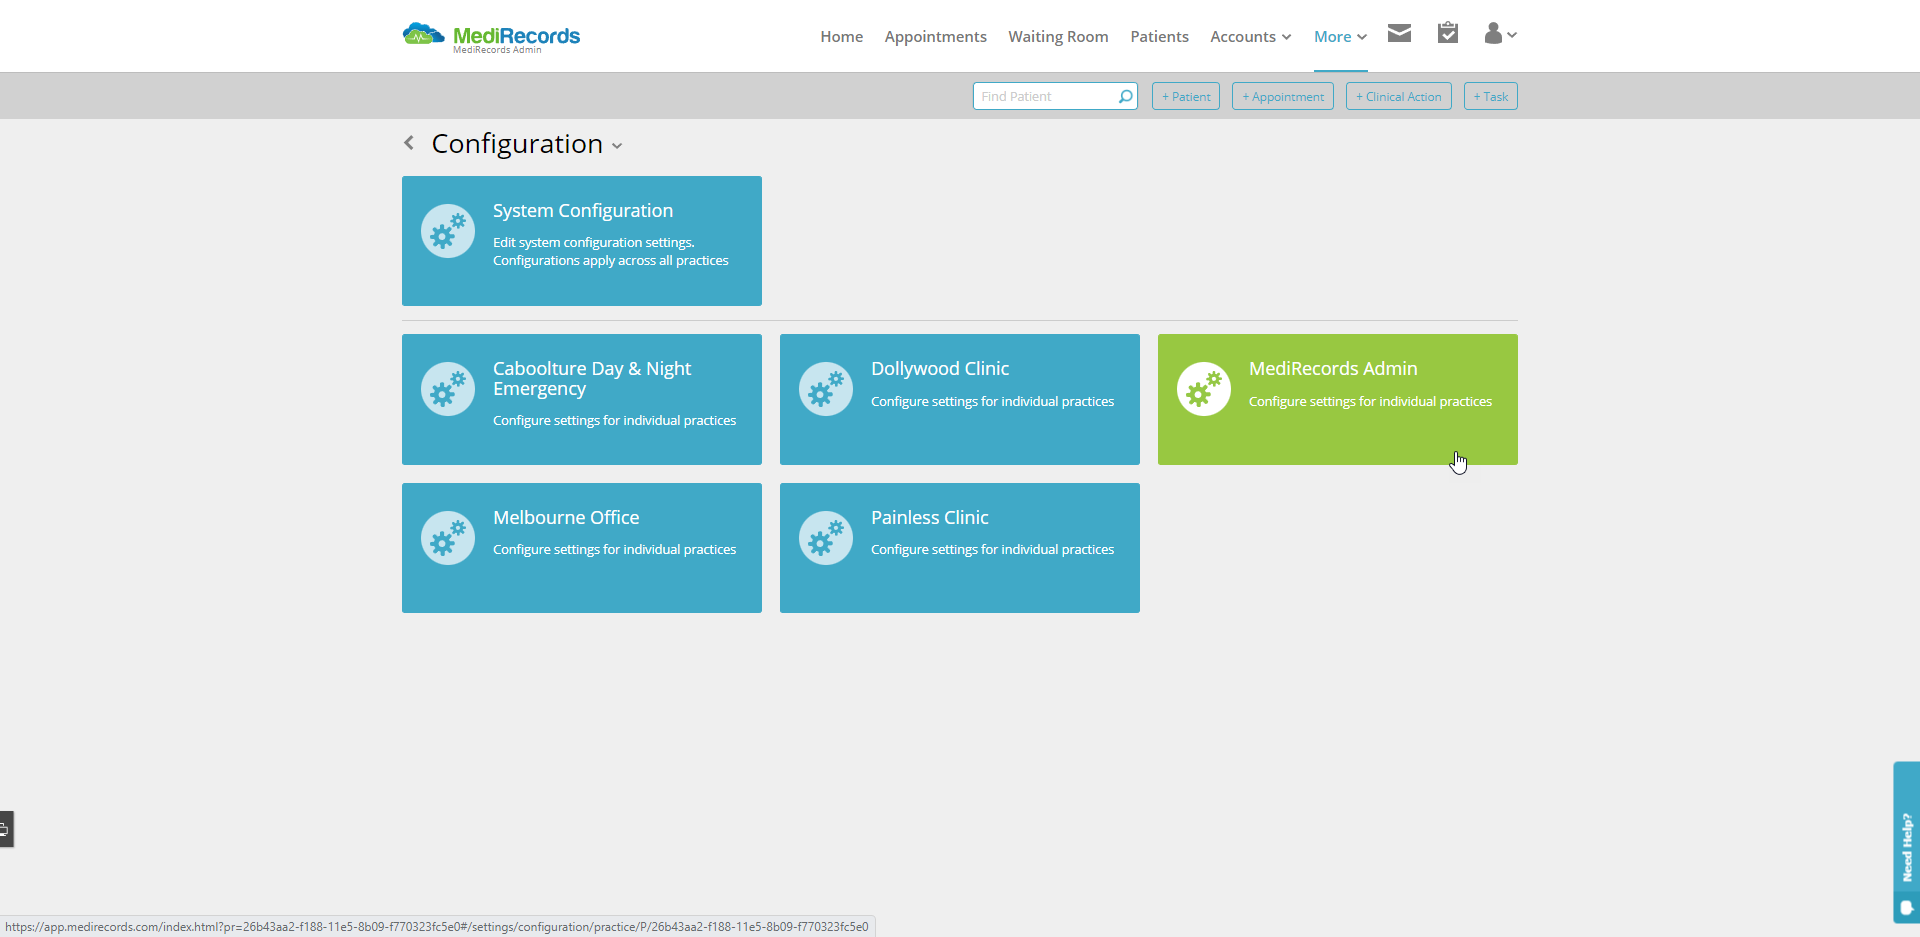
Task: Click the Caboolture Day & Night gears icon
Action: click(448, 389)
